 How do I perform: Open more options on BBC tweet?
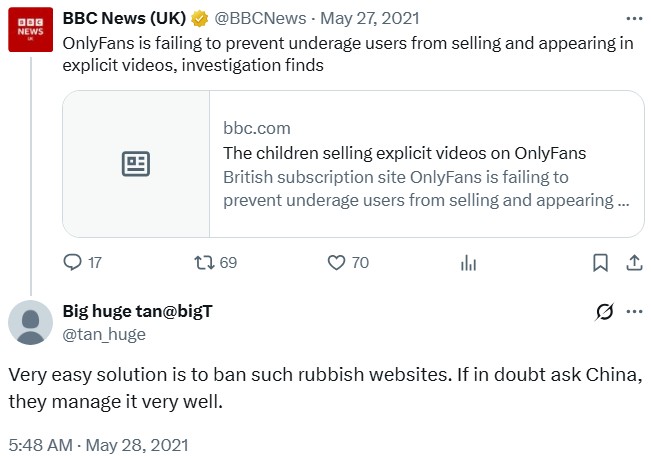[634, 18]
